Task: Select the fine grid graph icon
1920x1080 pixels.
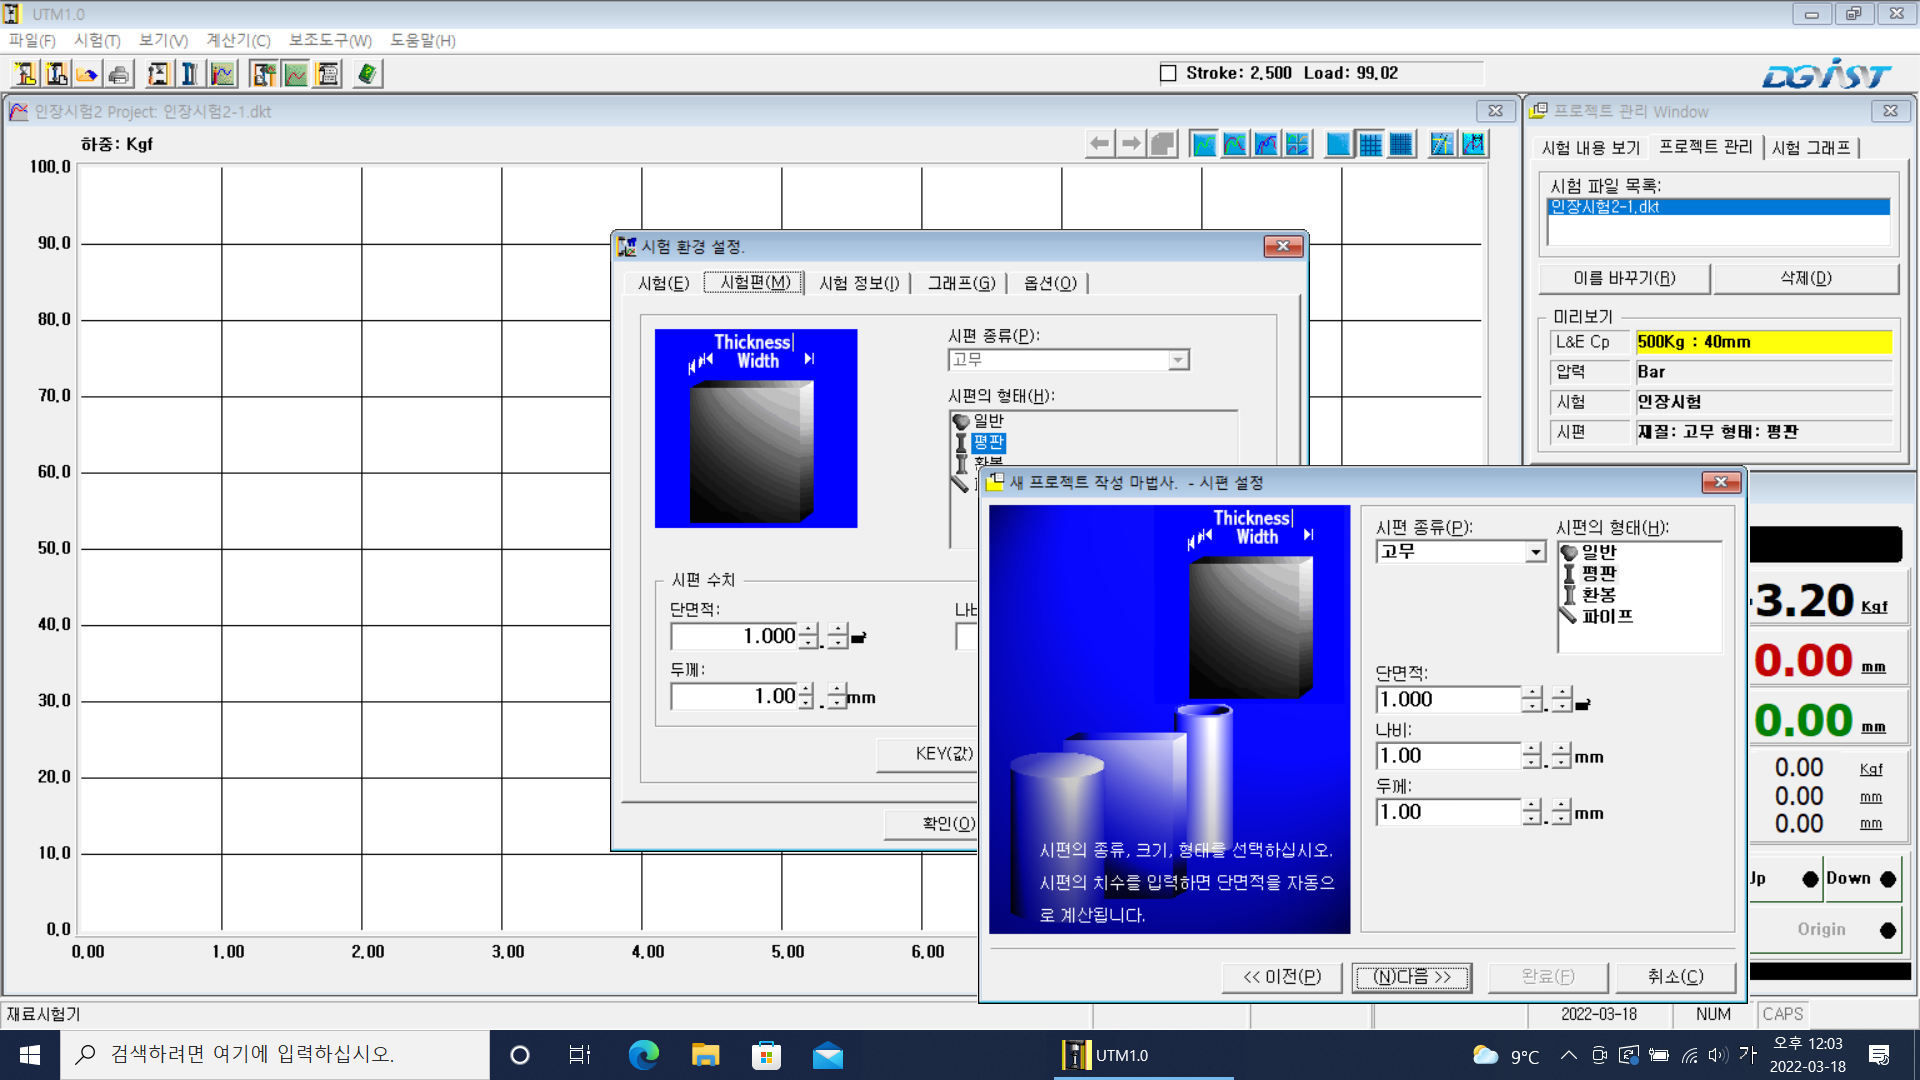Action: pos(1401,144)
